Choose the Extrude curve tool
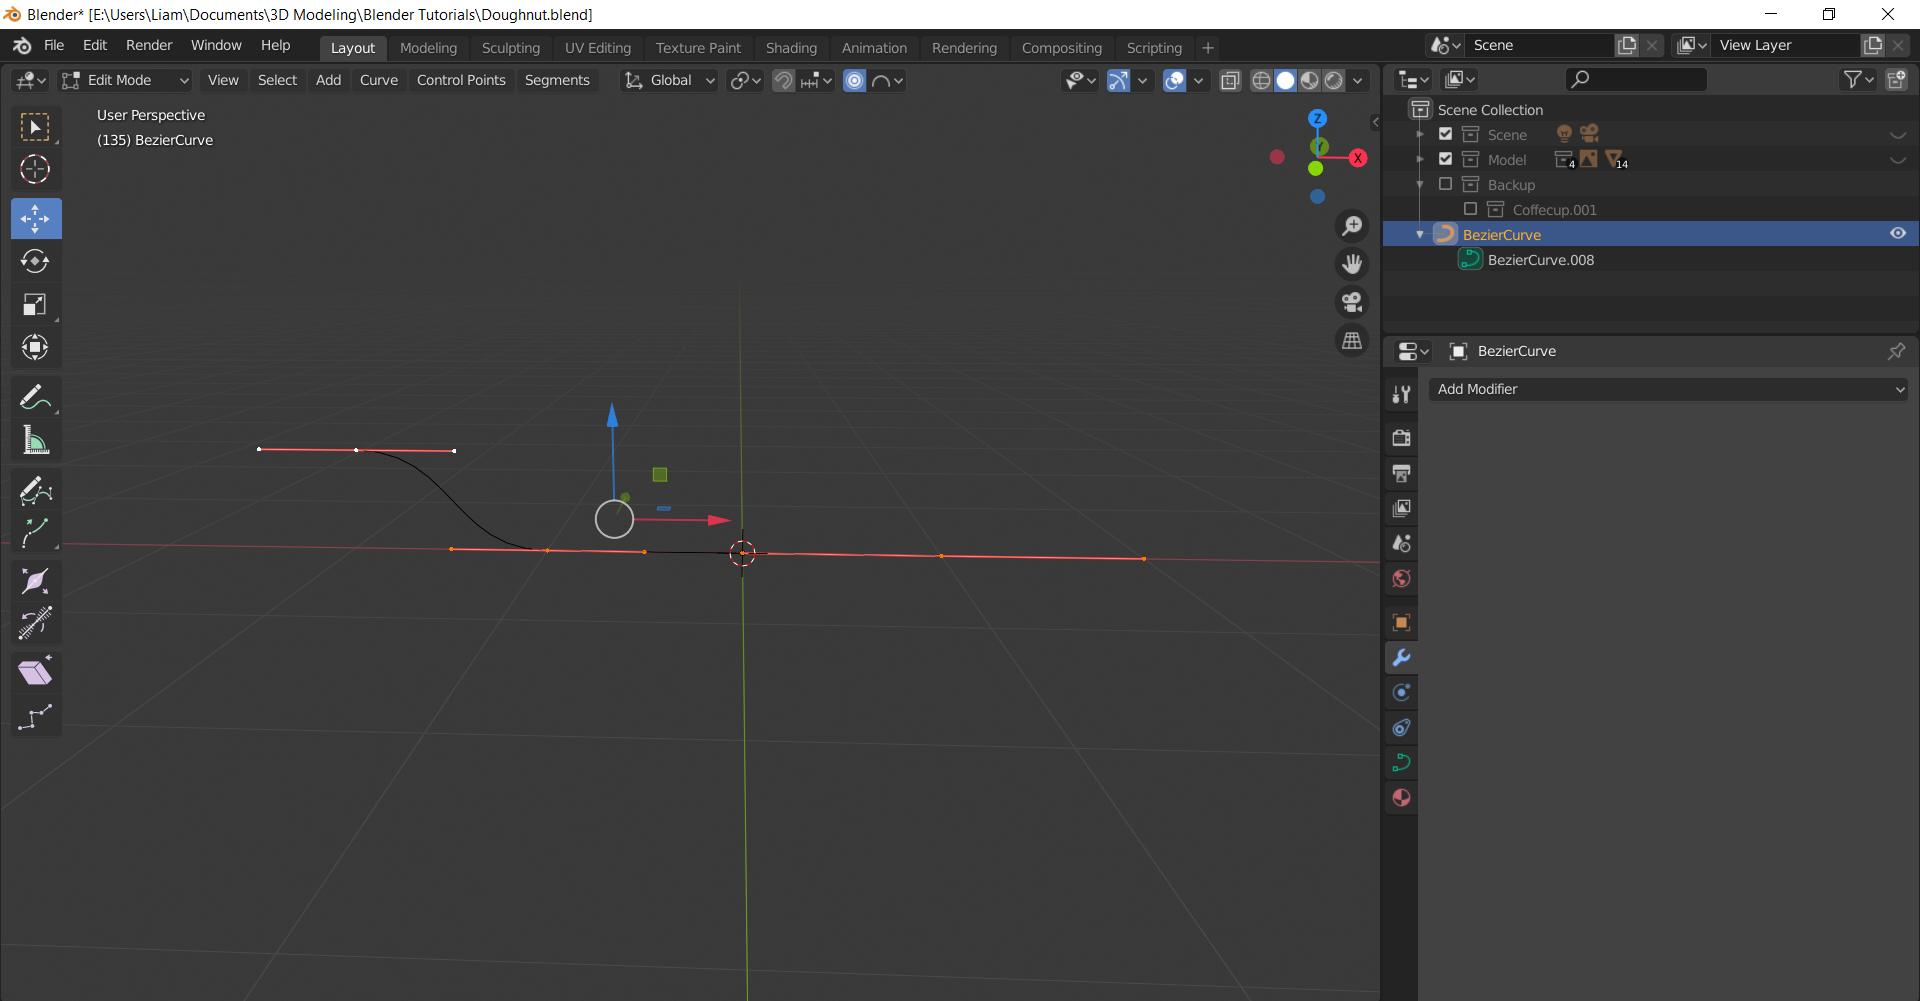1920x1001 pixels. [x=36, y=532]
